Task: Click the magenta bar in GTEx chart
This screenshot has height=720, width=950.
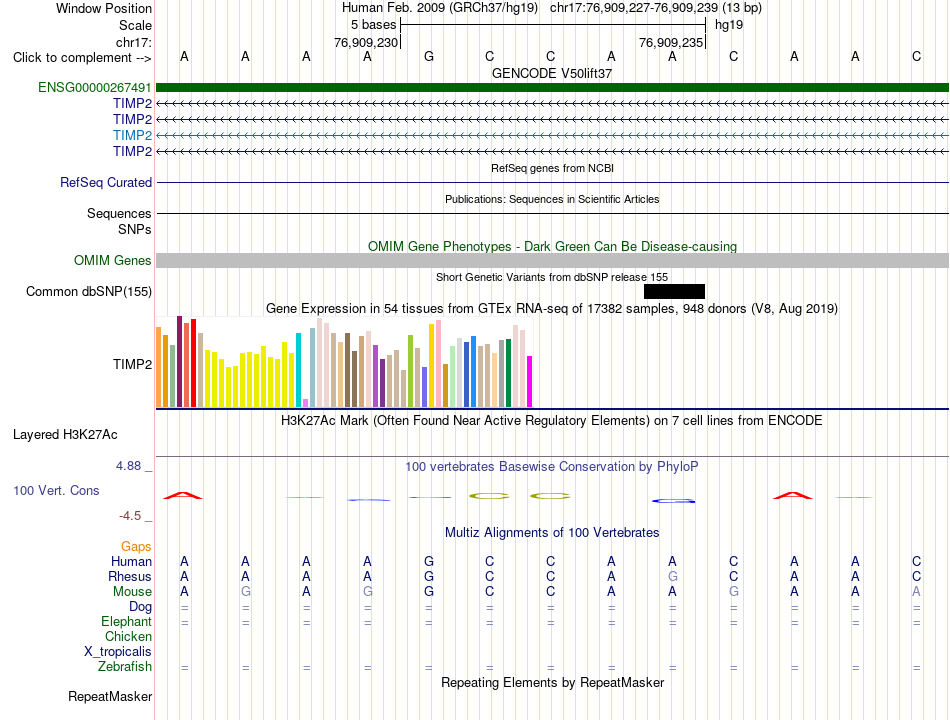Action: [530, 381]
